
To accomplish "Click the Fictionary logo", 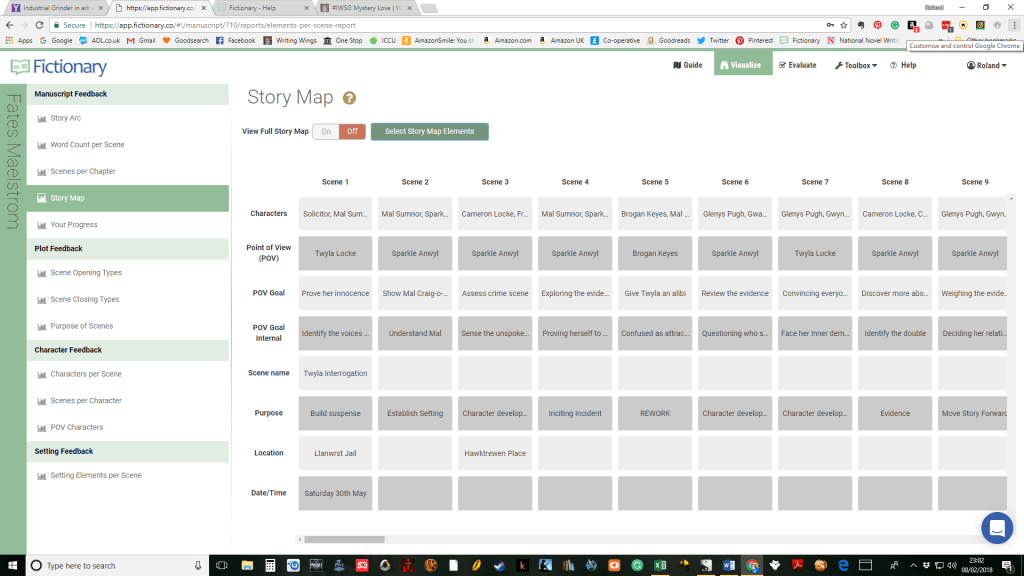I will (58, 67).
